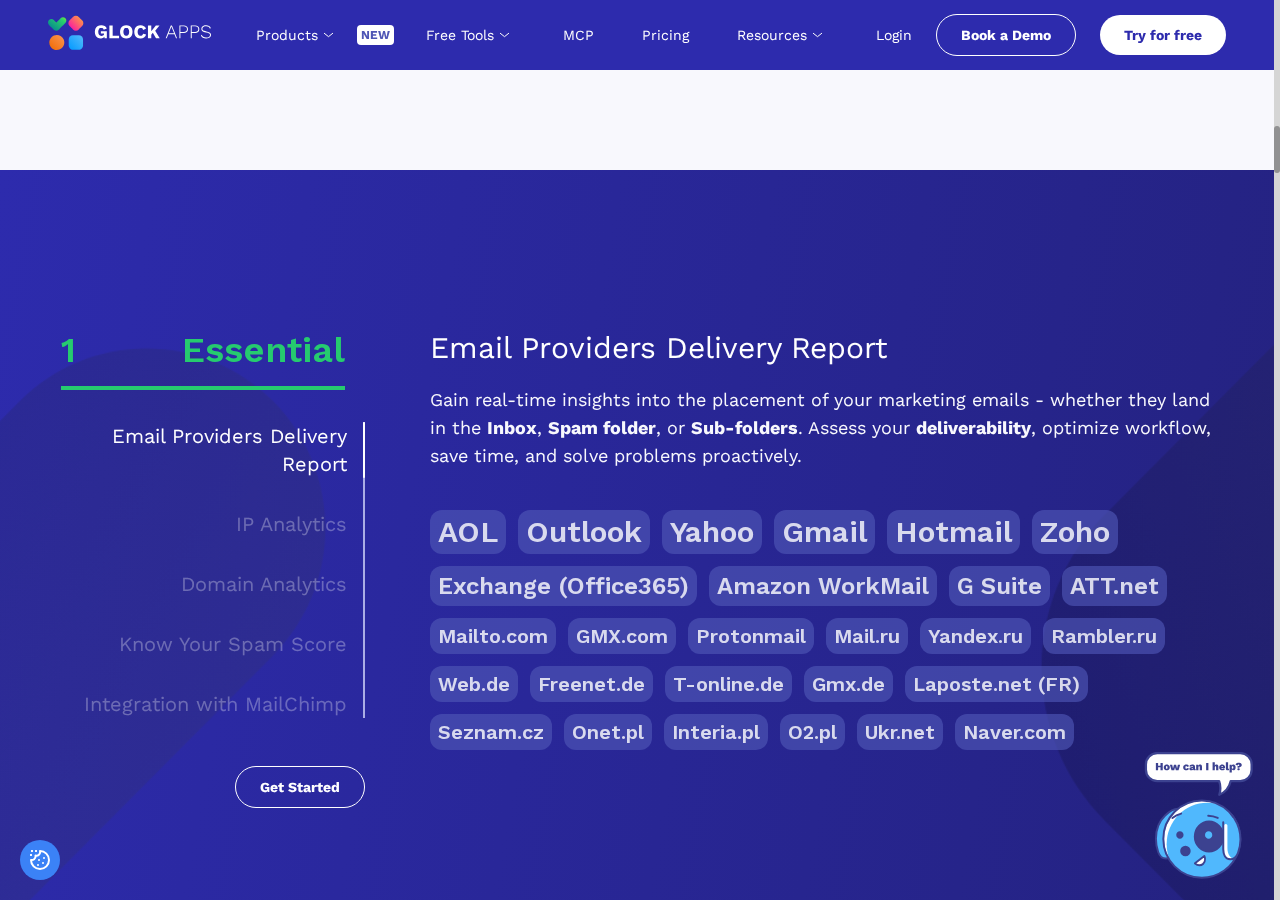Screen dimensions: 1280x900
Task: Click the Amazon WorkMail tag
Action: (x=823, y=586)
